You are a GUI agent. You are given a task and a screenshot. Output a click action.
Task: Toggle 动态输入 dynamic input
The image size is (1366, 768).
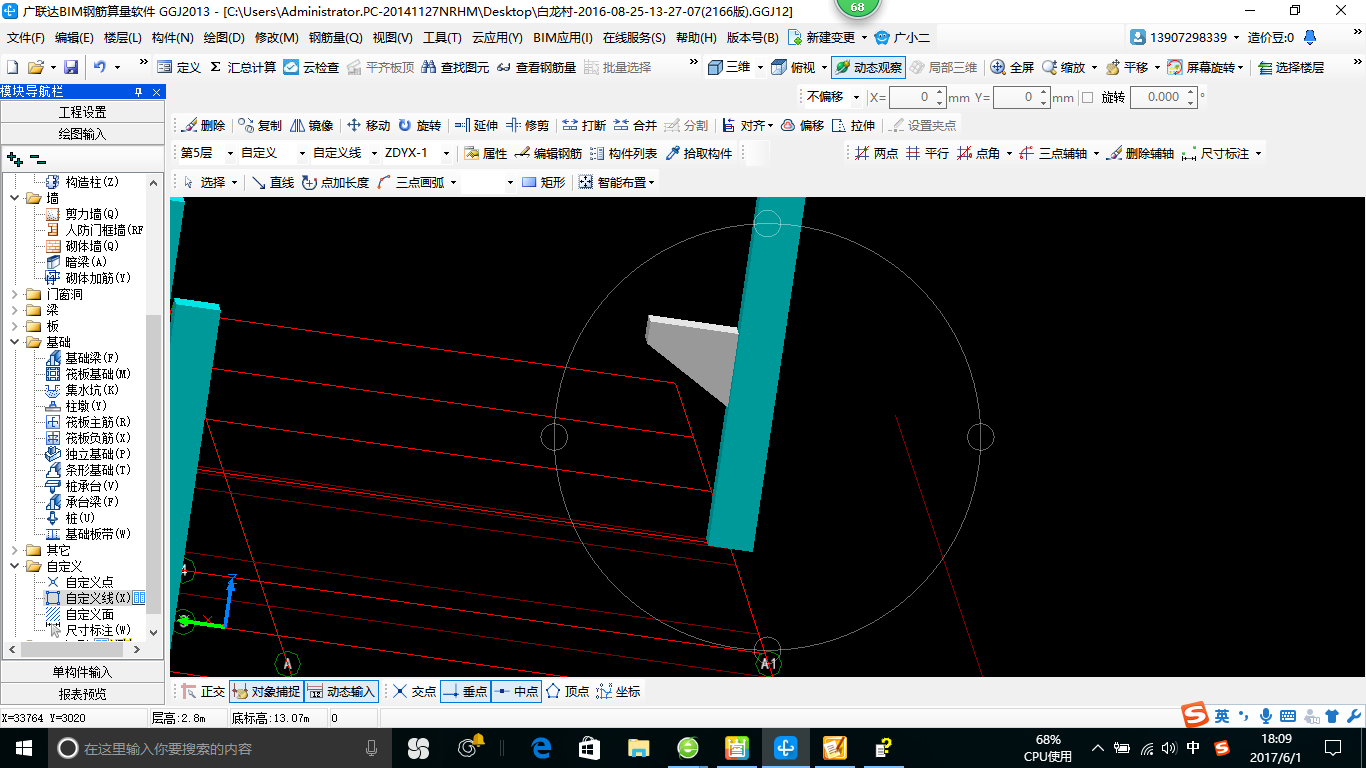click(341, 691)
